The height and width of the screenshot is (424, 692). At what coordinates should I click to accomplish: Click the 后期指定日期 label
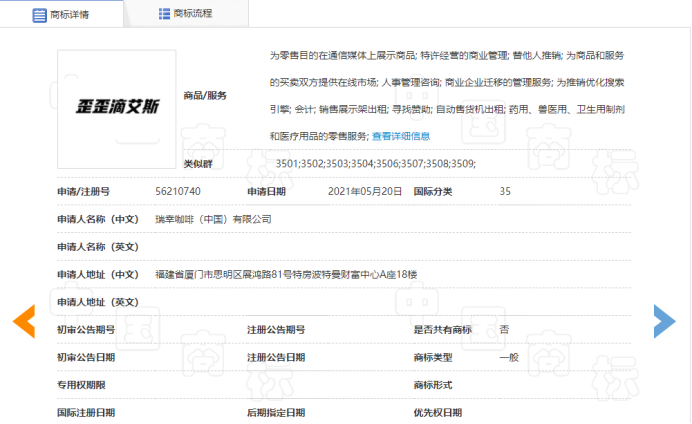point(276,413)
